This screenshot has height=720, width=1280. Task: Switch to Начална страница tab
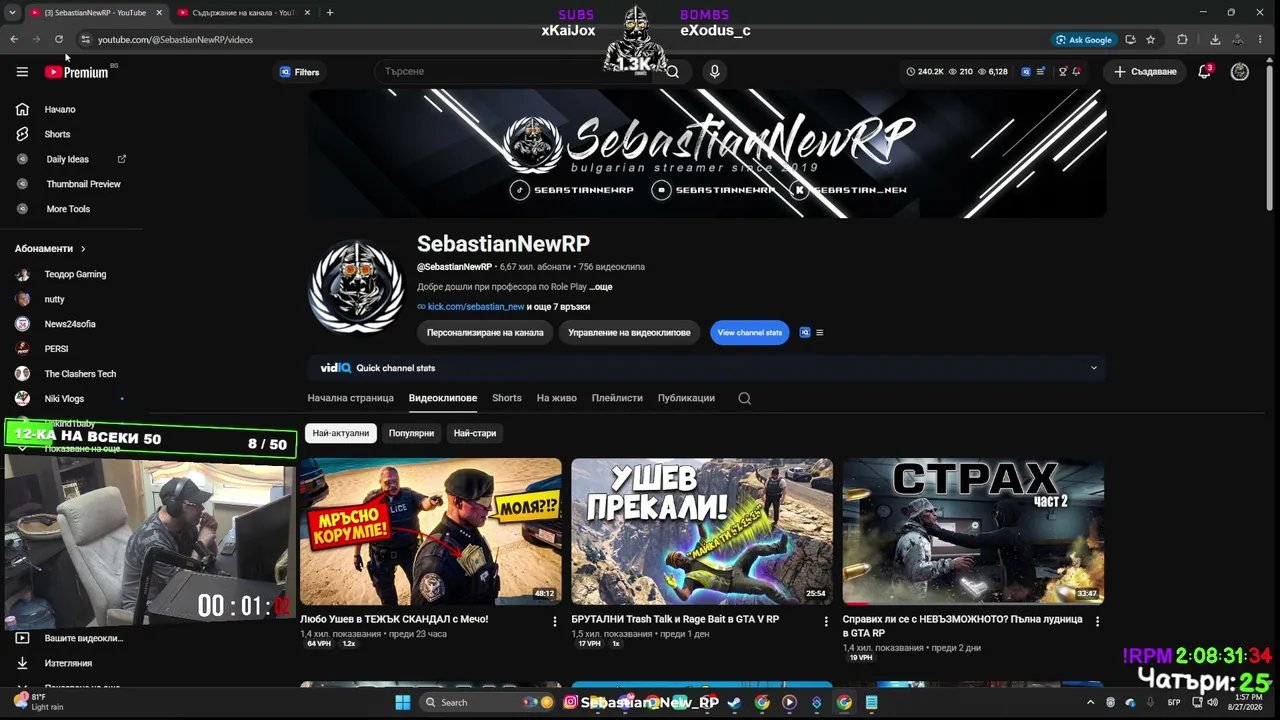(350, 398)
